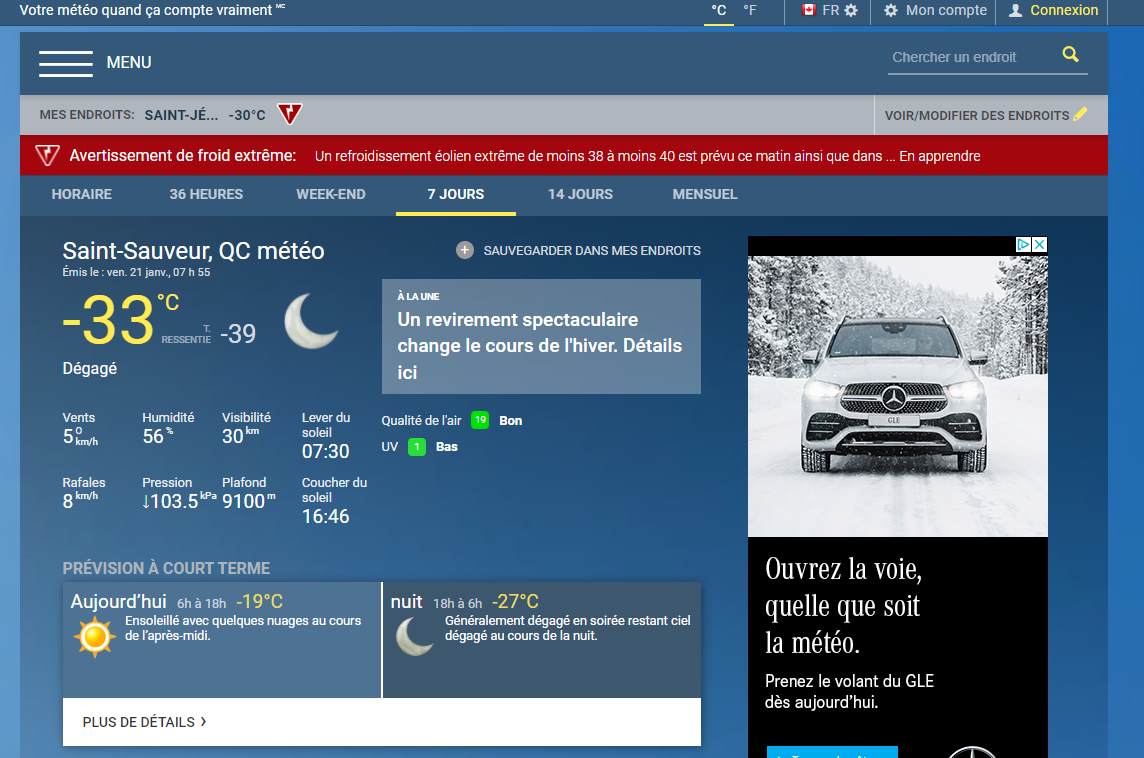Switch temperature units to °F

[750, 10]
